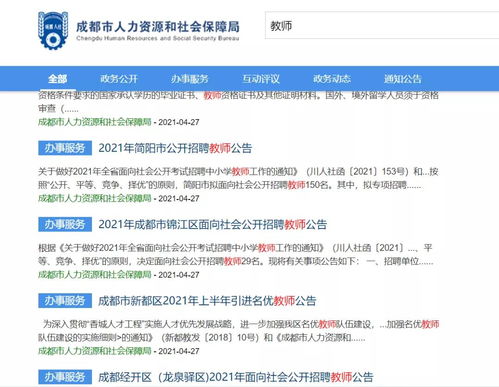
Task: Open 成都经开区(龙泉驿区)2021年招聘教师公告
Action: [236, 377]
